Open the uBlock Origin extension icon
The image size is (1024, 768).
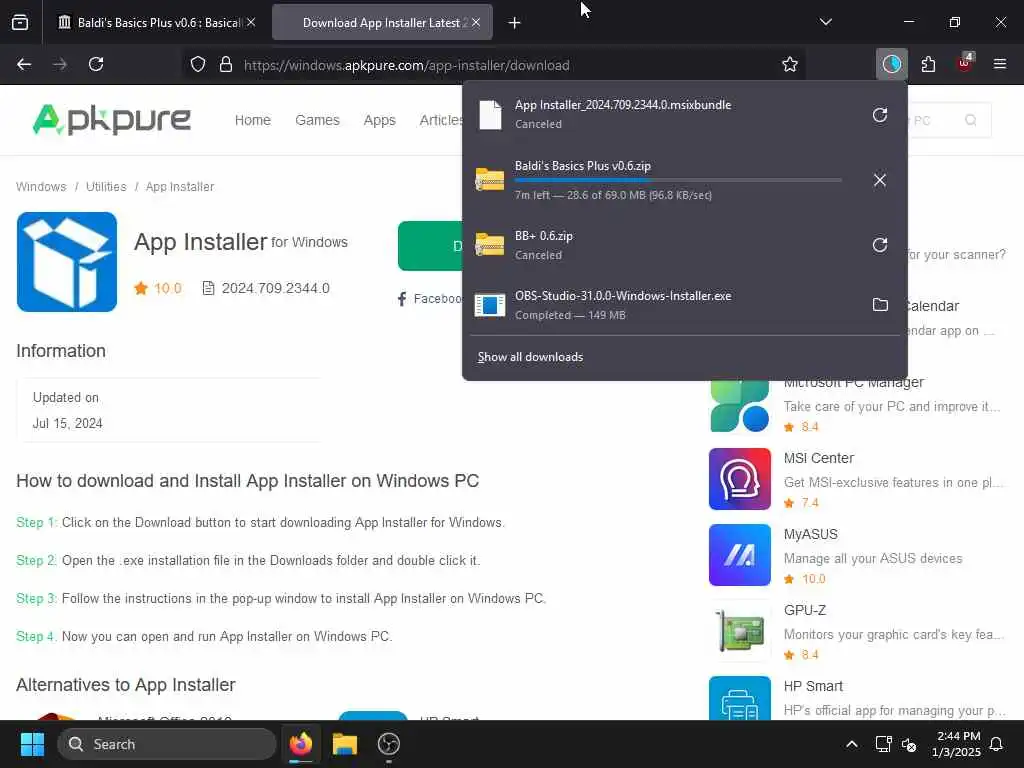click(965, 63)
